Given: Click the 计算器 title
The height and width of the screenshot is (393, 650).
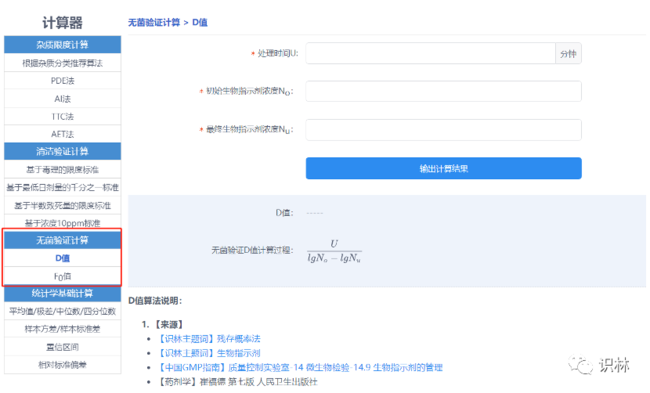Looking at the screenshot, I should [63, 22].
